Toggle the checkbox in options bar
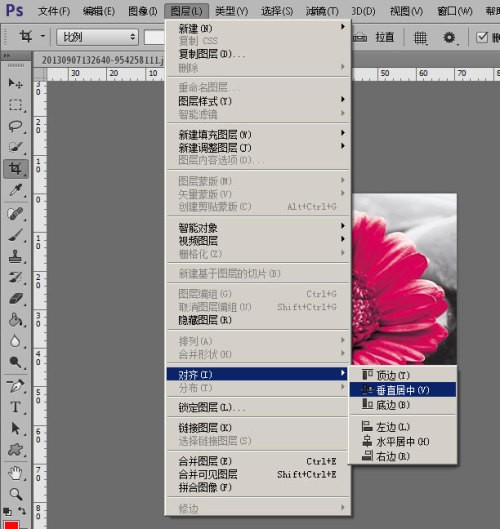The width and height of the screenshot is (500, 529). (x=482, y=37)
